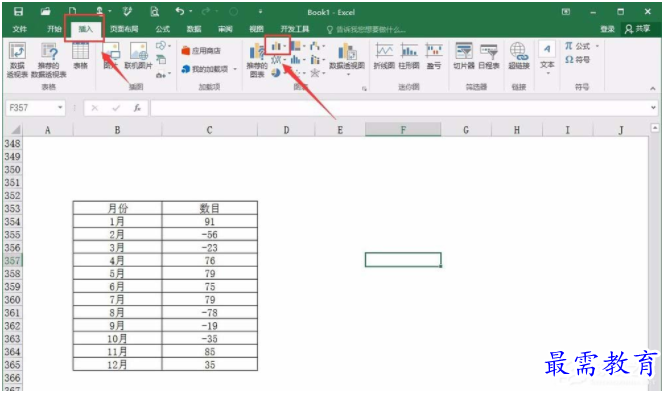666x395 pixels.
Task: Open the File (文件) tab
Action: pyautogui.click(x=20, y=29)
